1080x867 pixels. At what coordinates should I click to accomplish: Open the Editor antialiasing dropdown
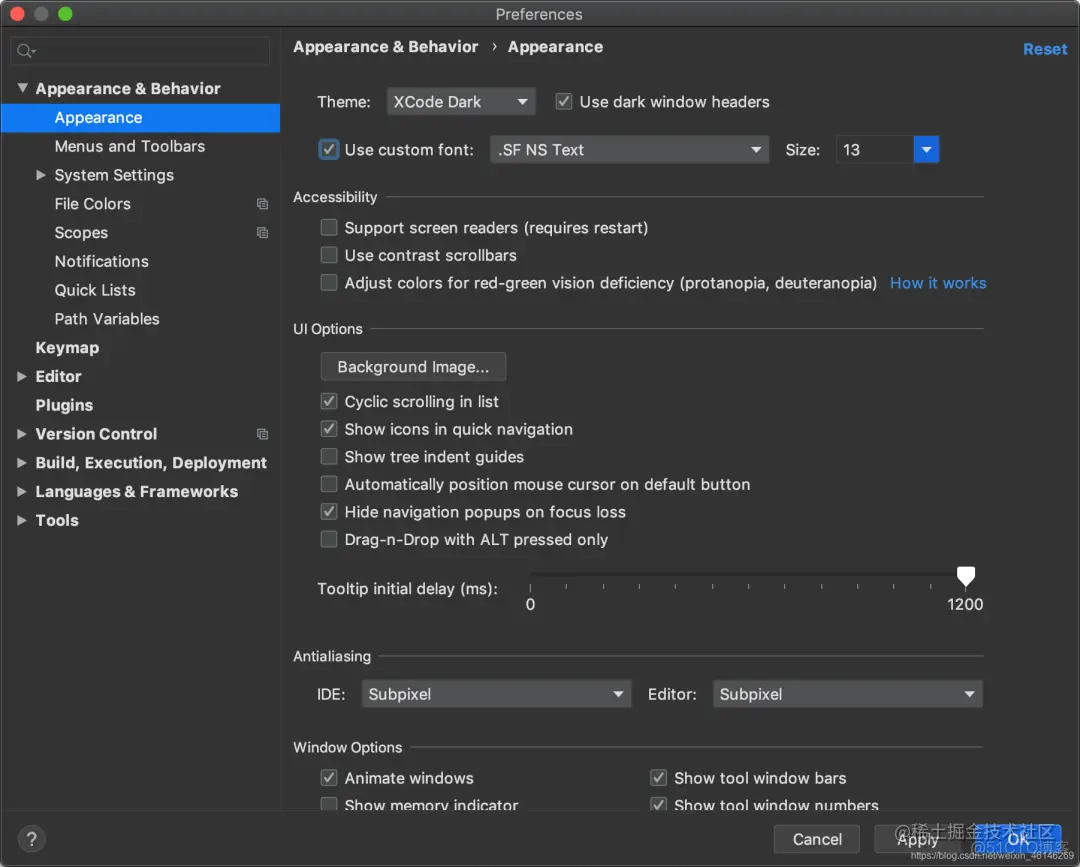847,693
